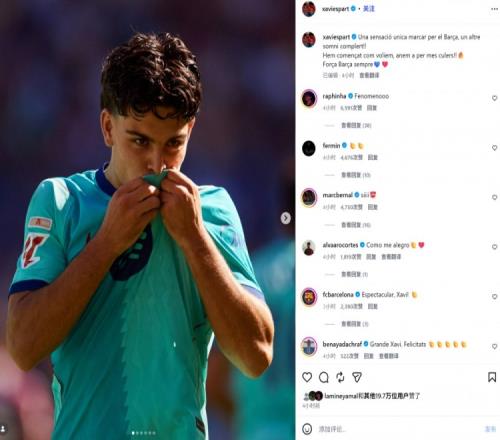Like fermin's comment heart

[494, 148]
